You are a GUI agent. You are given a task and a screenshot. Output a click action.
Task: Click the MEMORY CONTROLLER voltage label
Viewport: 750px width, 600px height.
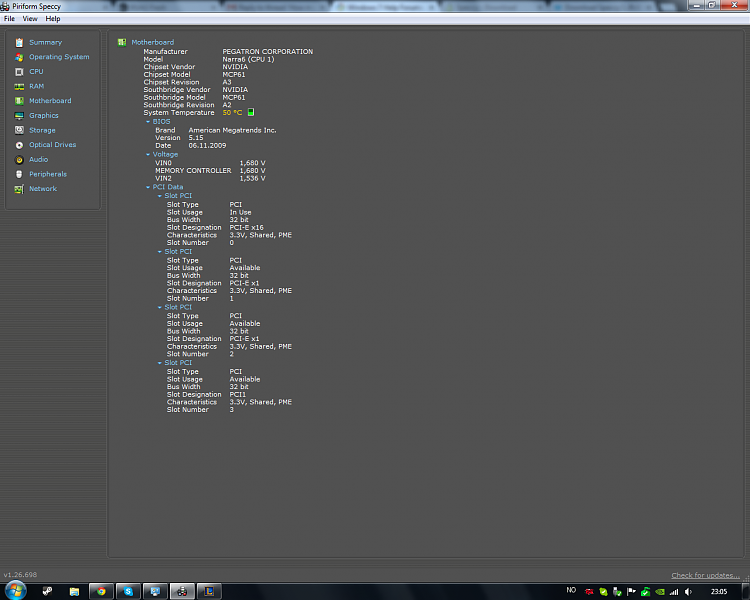pyautogui.click(x=193, y=171)
